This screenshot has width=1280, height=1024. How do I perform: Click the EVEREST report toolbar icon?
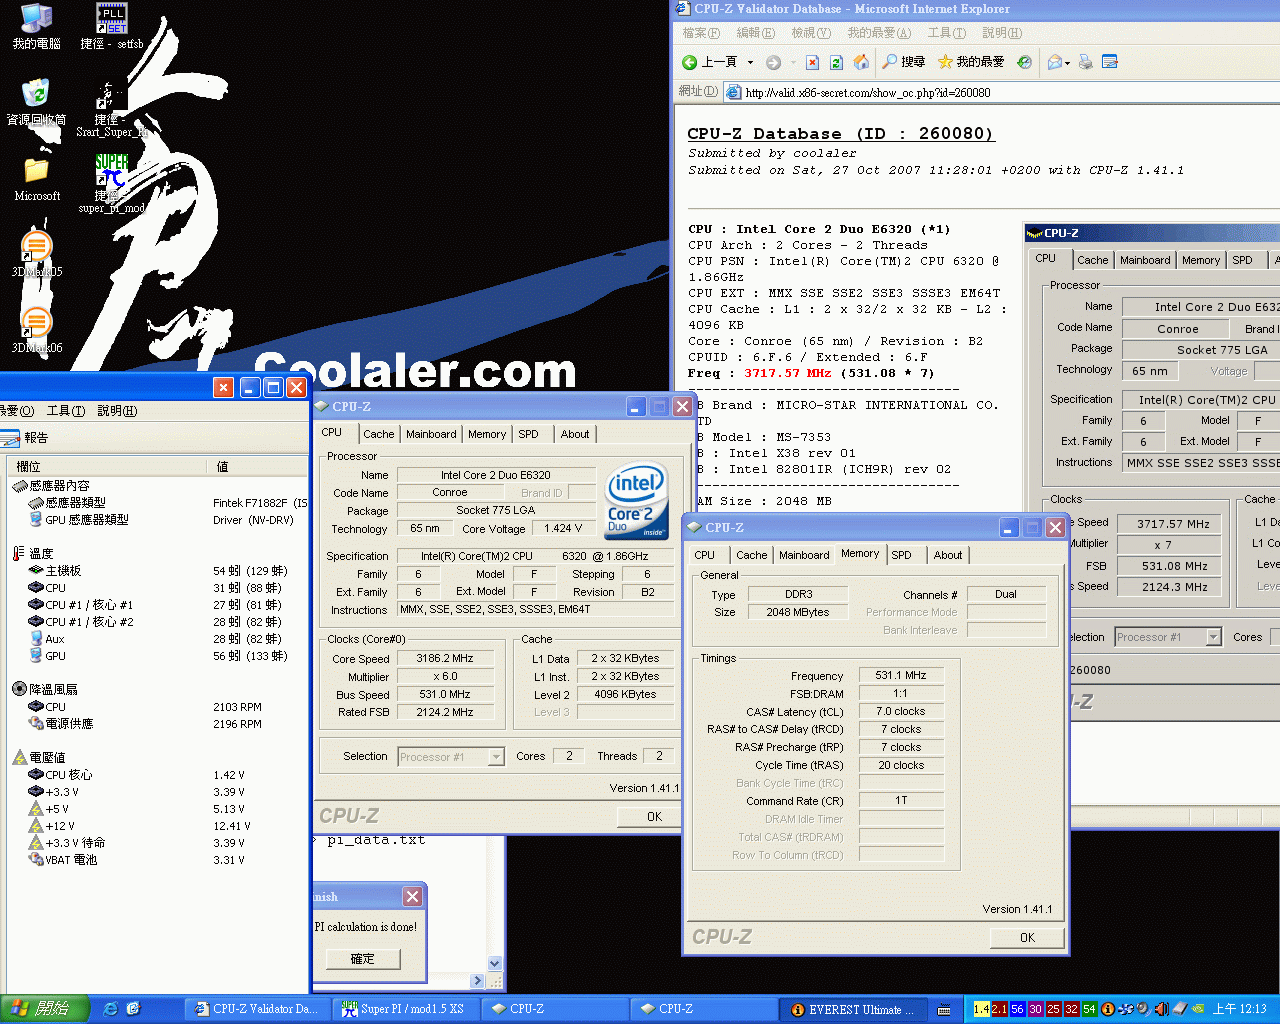click(10, 437)
